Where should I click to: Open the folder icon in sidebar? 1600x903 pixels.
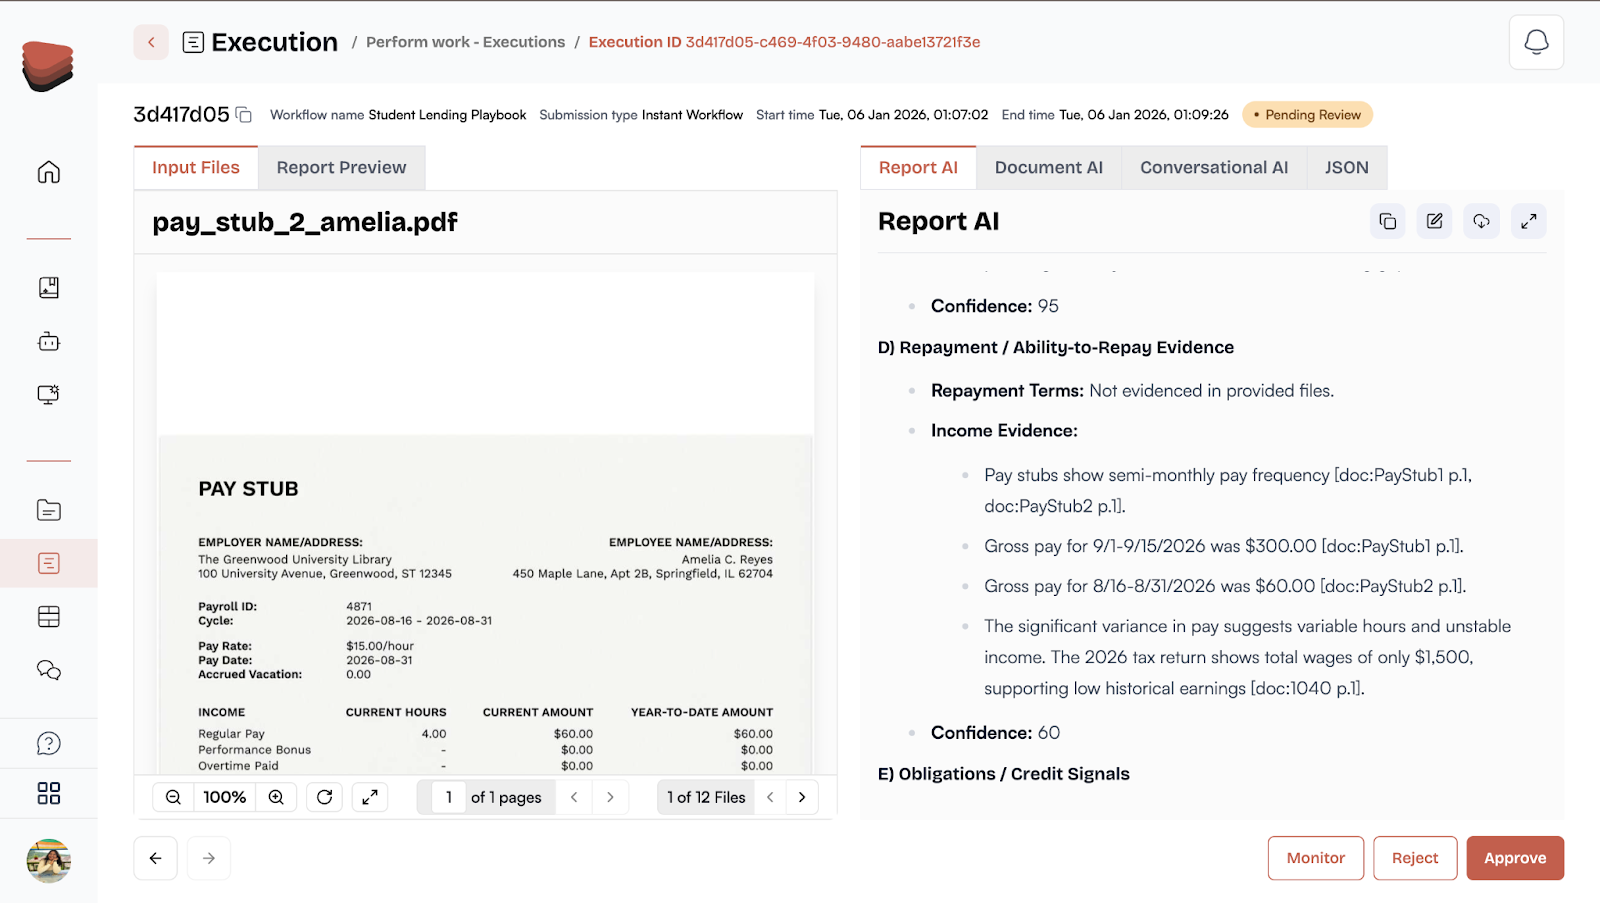(x=48, y=510)
